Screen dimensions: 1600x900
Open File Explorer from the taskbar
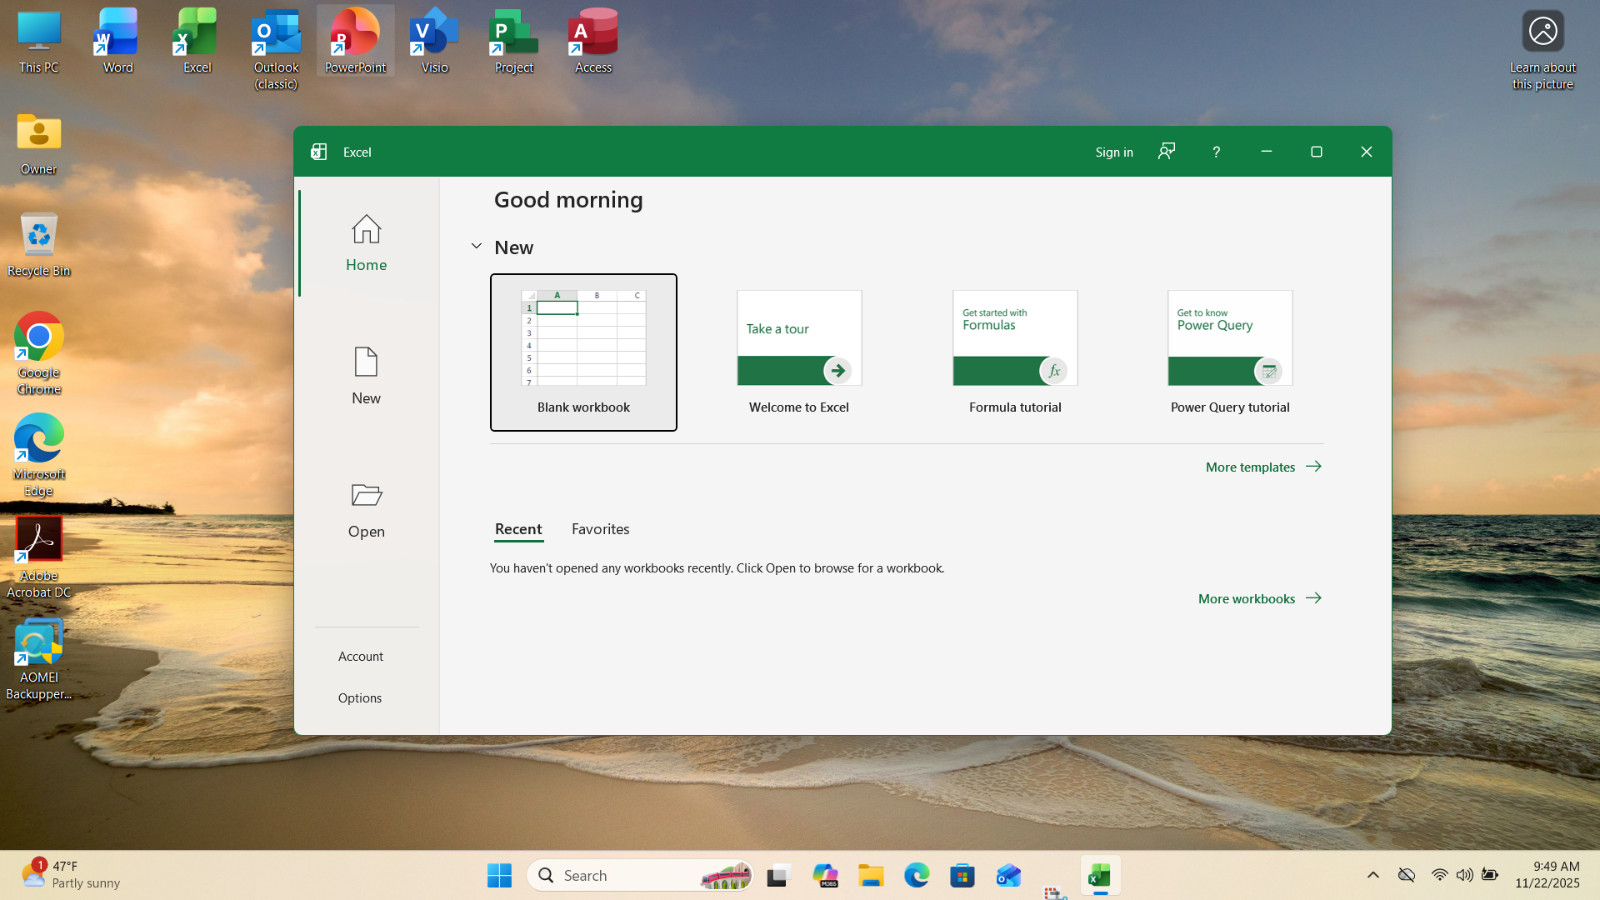(x=871, y=876)
